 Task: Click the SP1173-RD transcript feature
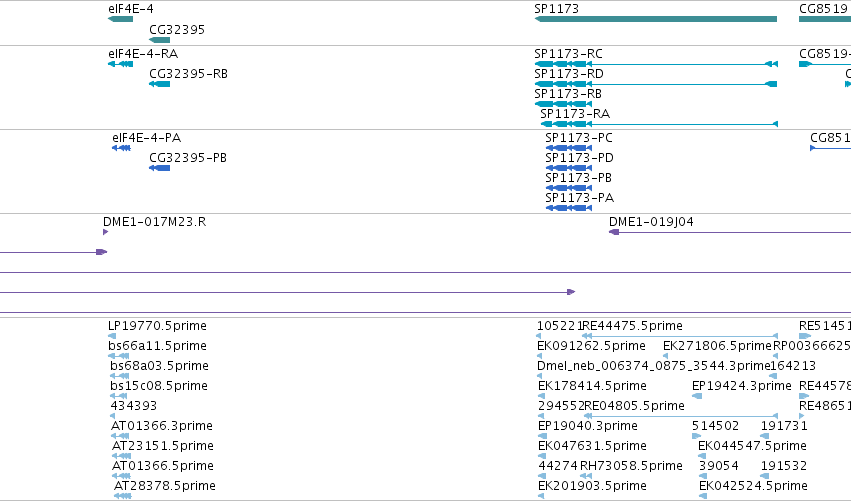coord(656,84)
